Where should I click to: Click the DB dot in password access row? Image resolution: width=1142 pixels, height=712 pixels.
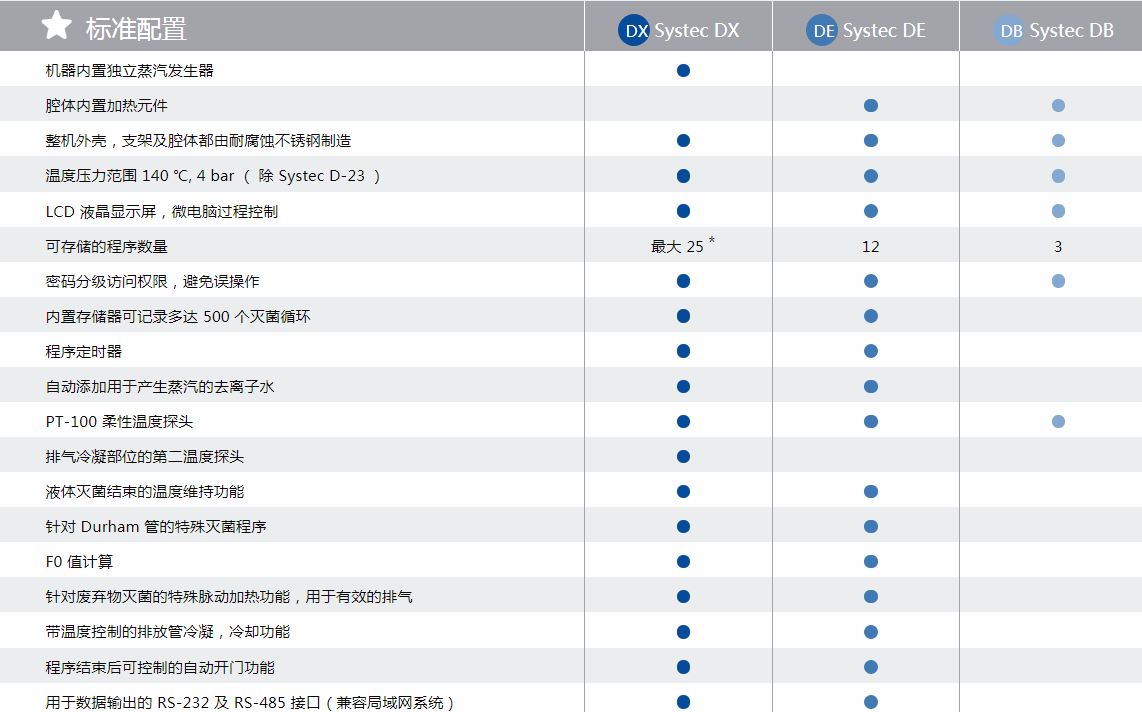[x=1058, y=281]
